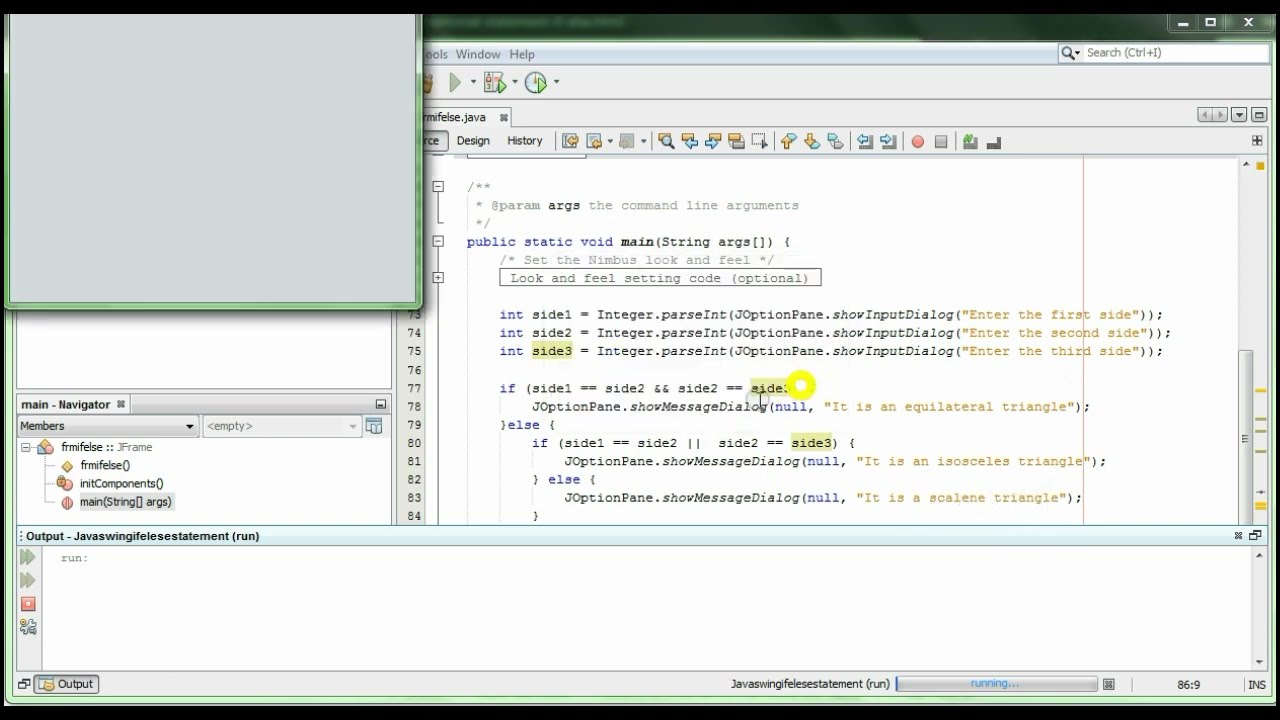Open the Debug Project dropdown arrow
1280x720 pixels.
515,83
